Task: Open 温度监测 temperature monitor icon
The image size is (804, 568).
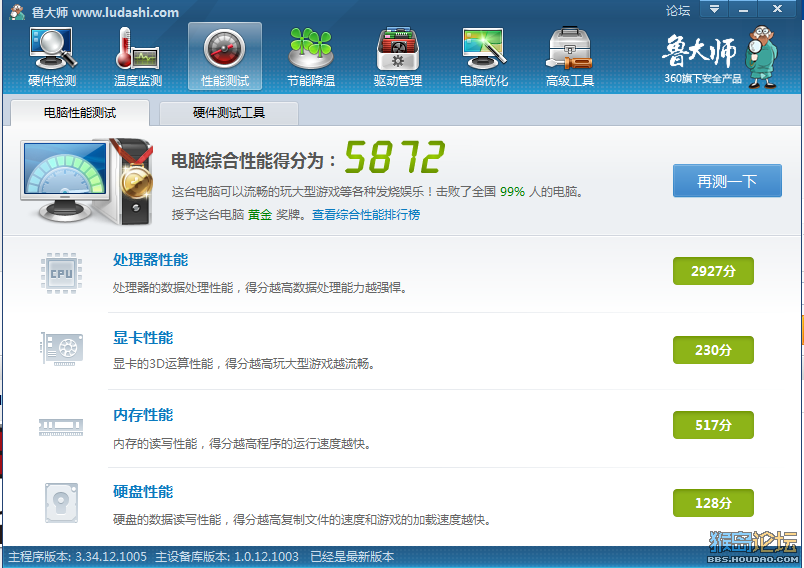Action: point(138,56)
